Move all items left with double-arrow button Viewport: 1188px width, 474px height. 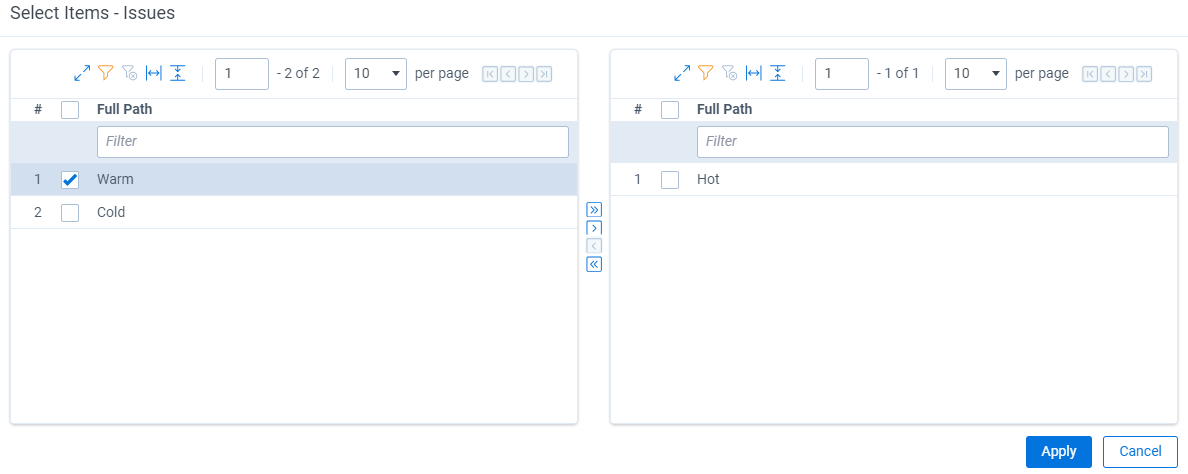click(594, 264)
